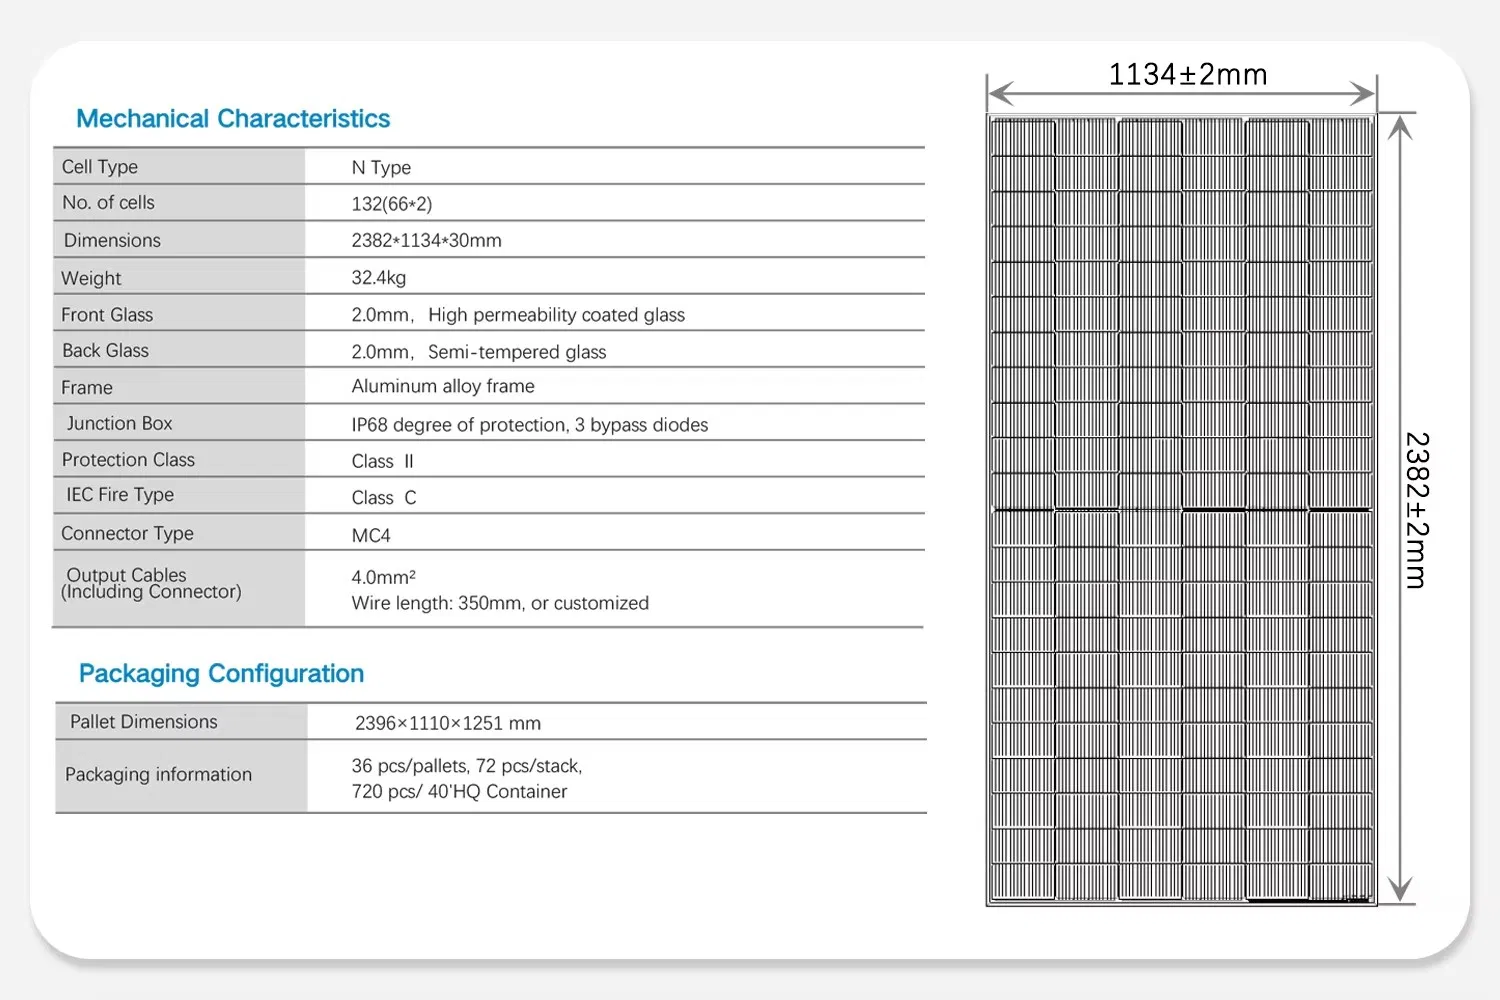The height and width of the screenshot is (1000, 1500).
Task: Select the MC4 connector type value
Action: 370,534
